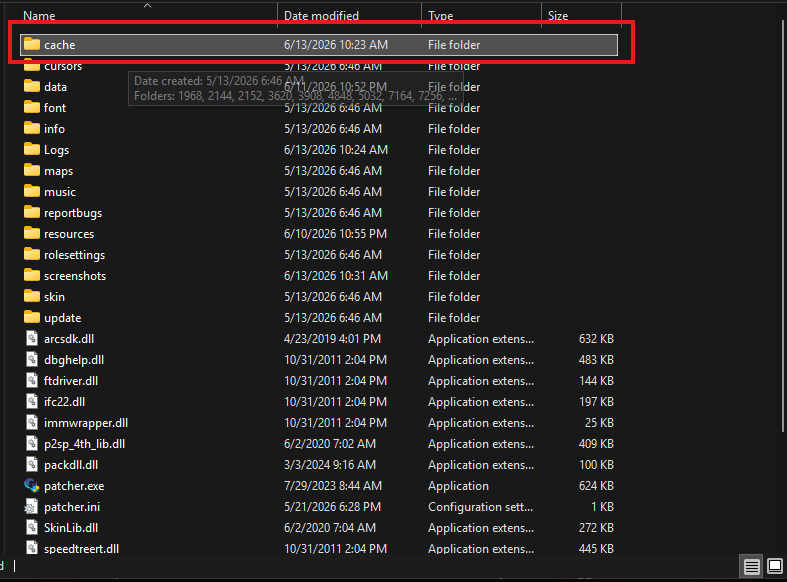
Task: Click the vertical scrollbar of file list
Action: click(783, 226)
